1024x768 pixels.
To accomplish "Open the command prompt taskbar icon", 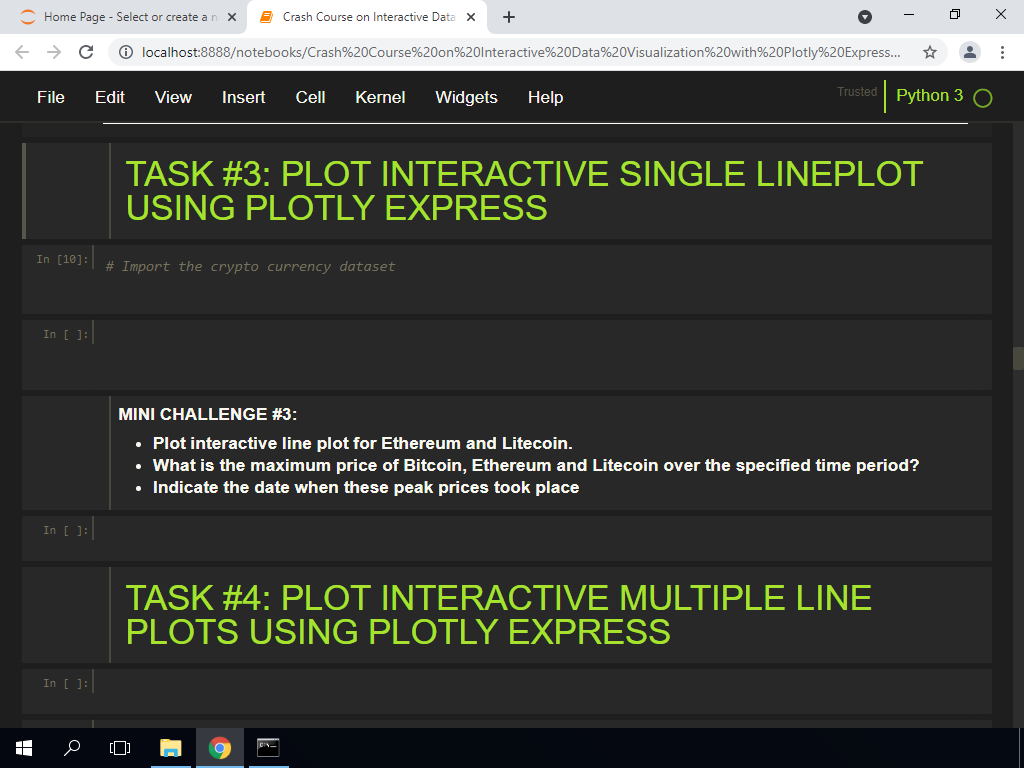I will [x=268, y=748].
